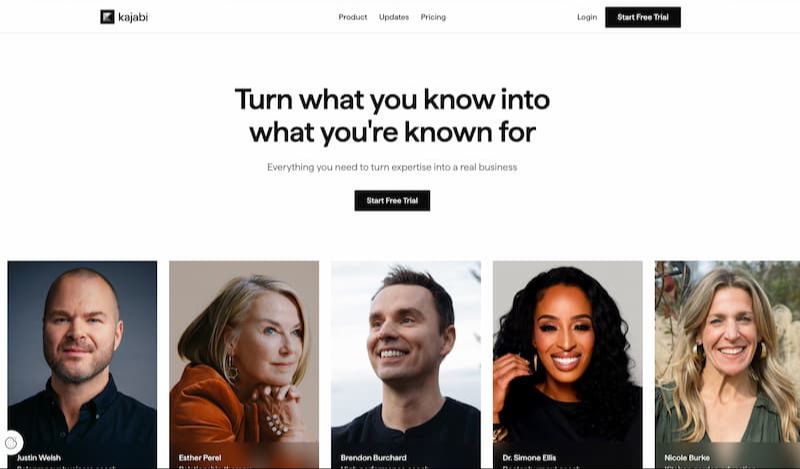800x469 pixels.
Task: Select Dr. Simone Ellis's portrait card
Action: pyautogui.click(x=567, y=364)
